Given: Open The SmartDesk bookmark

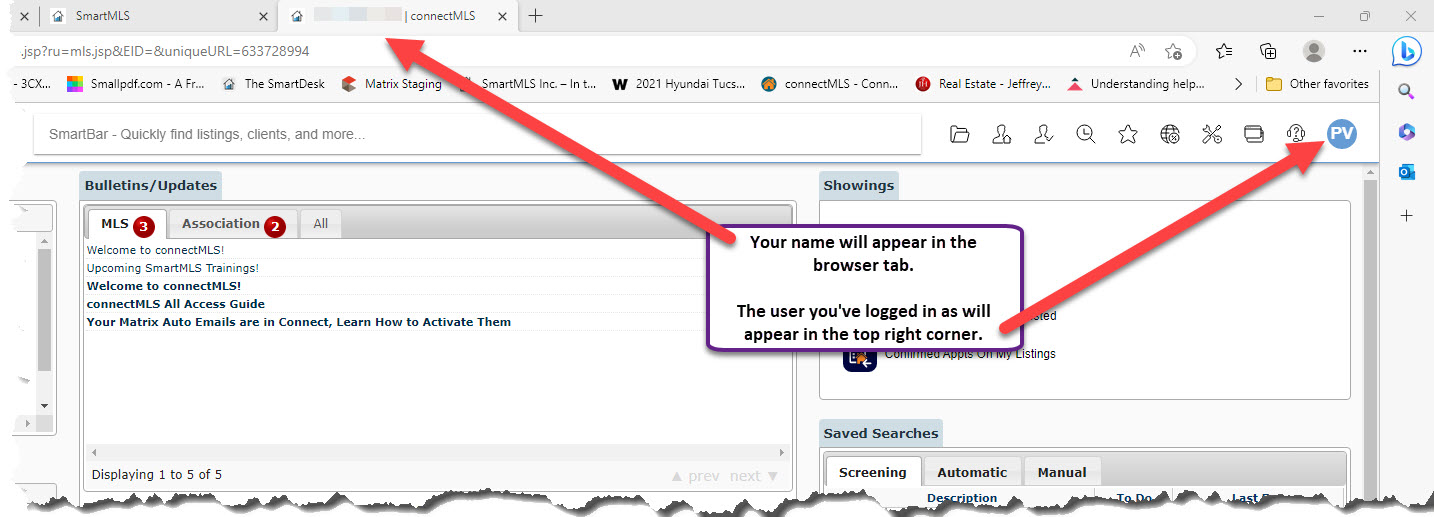Looking at the screenshot, I should pyautogui.click(x=273, y=84).
